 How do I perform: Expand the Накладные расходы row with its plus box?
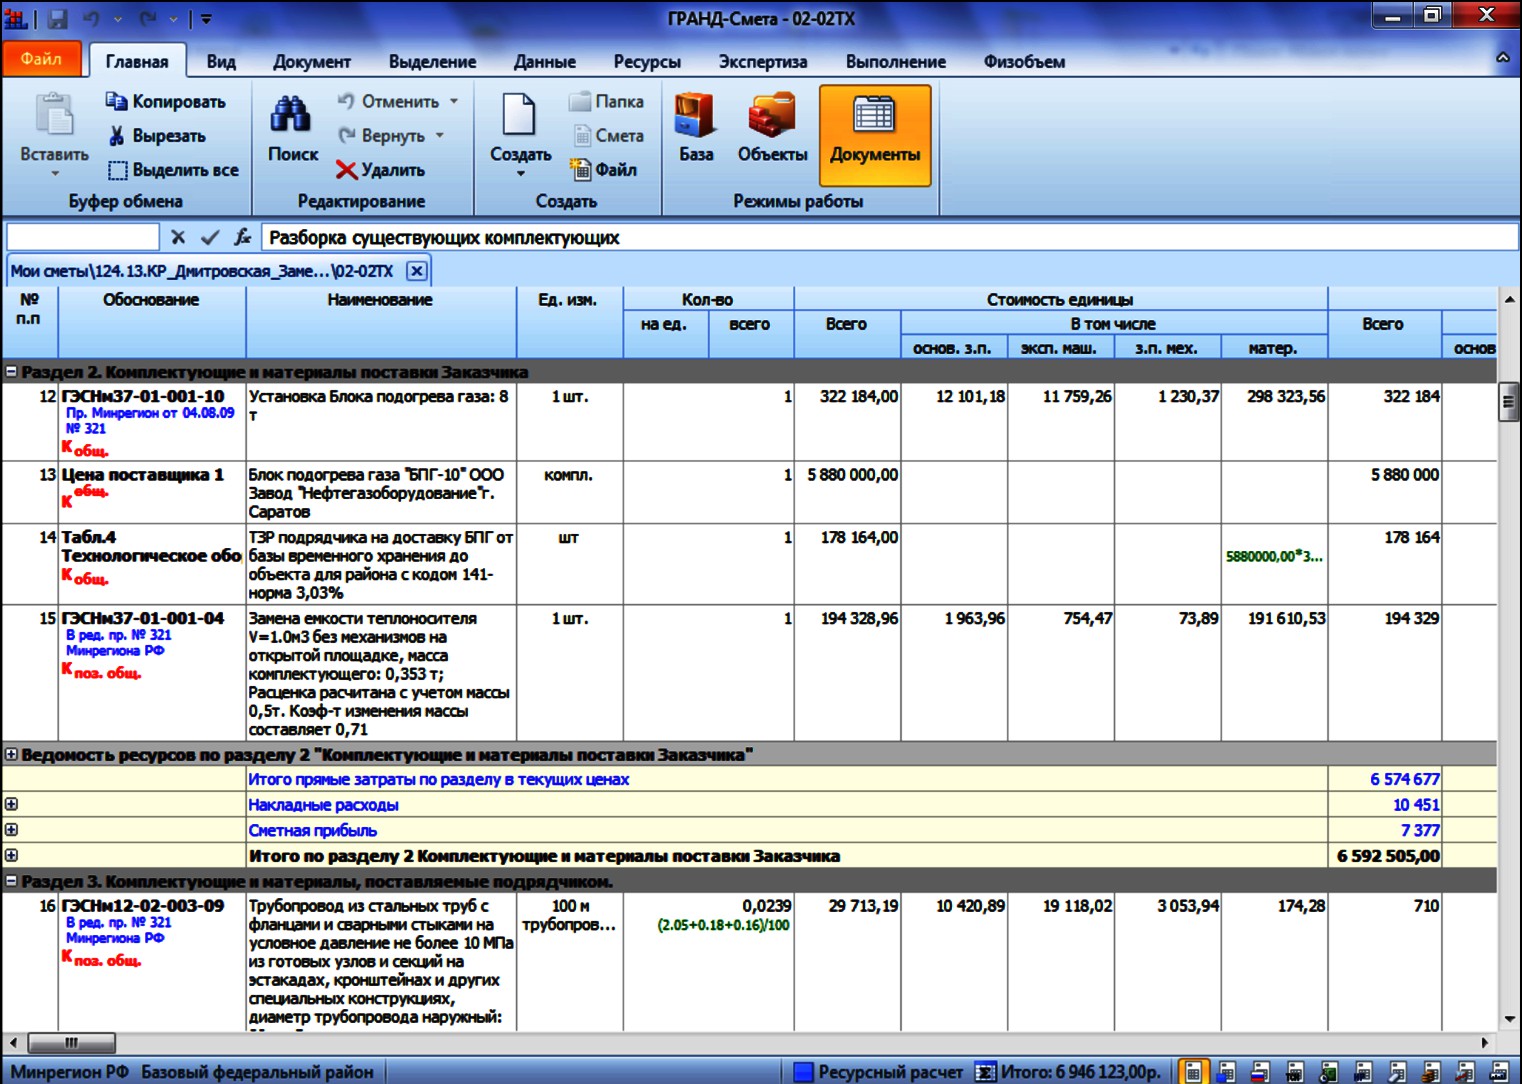[11, 804]
